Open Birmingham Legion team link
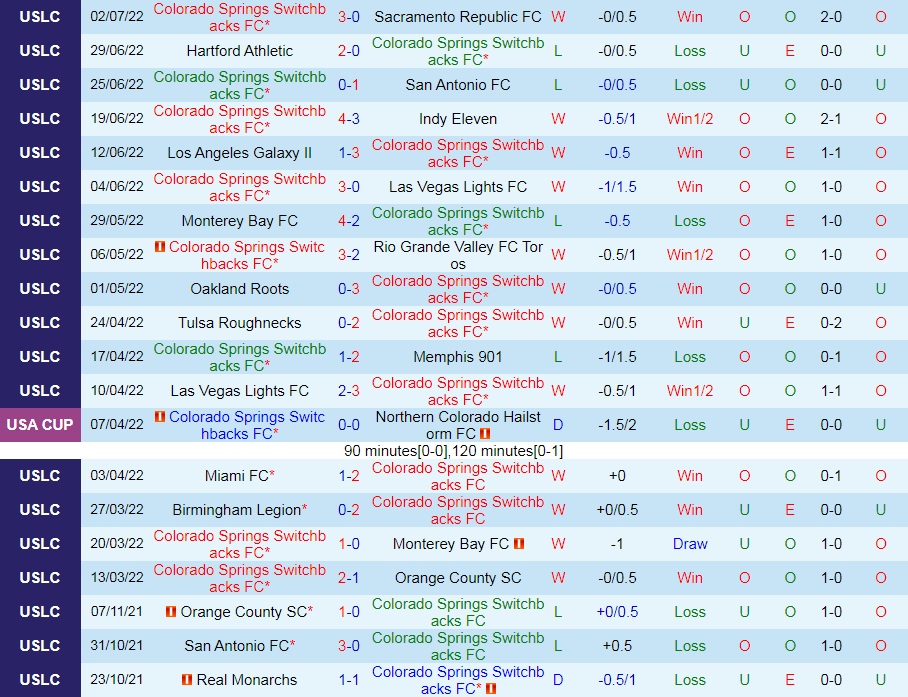This screenshot has height=697, width=908. tap(240, 510)
